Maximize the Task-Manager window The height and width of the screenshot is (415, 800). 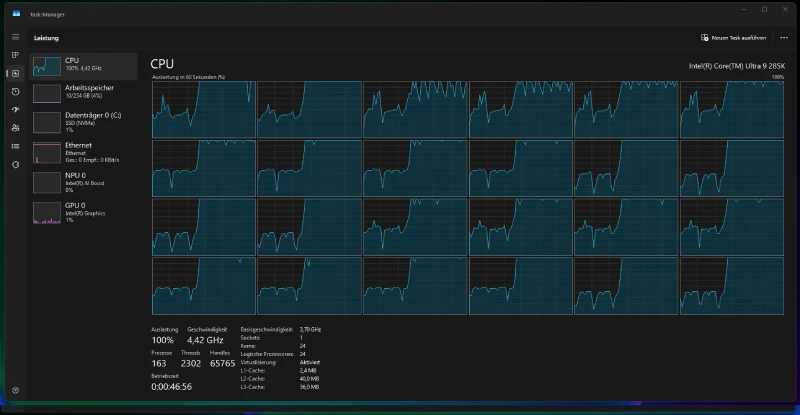pyautogui.click(x=764, y=9)
